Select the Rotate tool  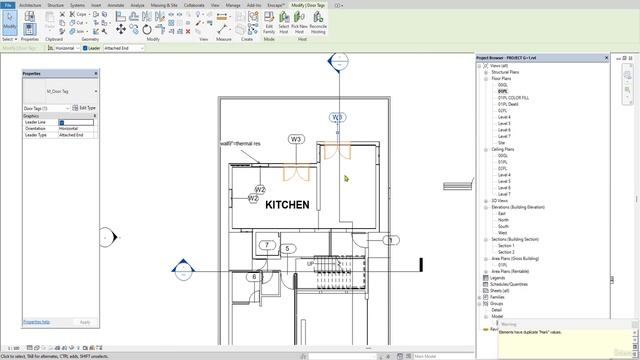pos(147,29)
